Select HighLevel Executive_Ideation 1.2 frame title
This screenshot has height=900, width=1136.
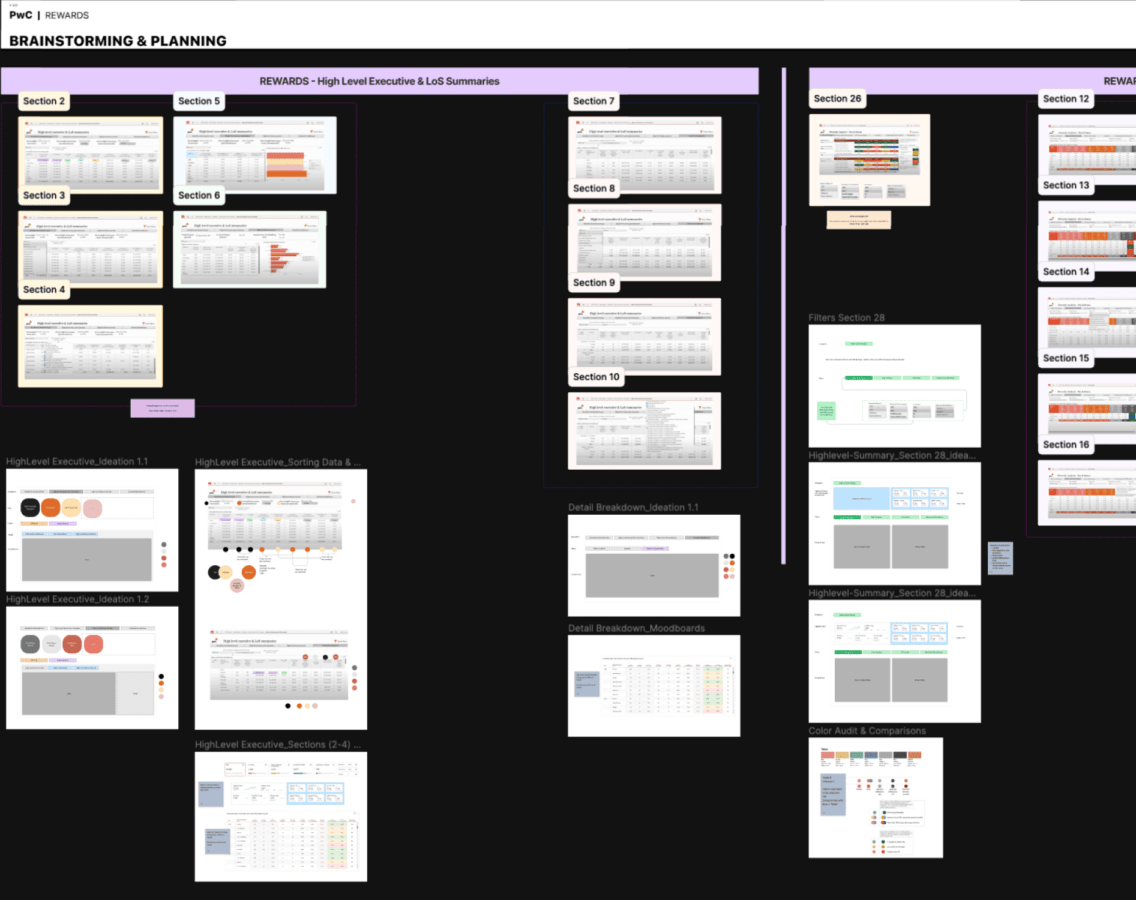click(77, 599)
